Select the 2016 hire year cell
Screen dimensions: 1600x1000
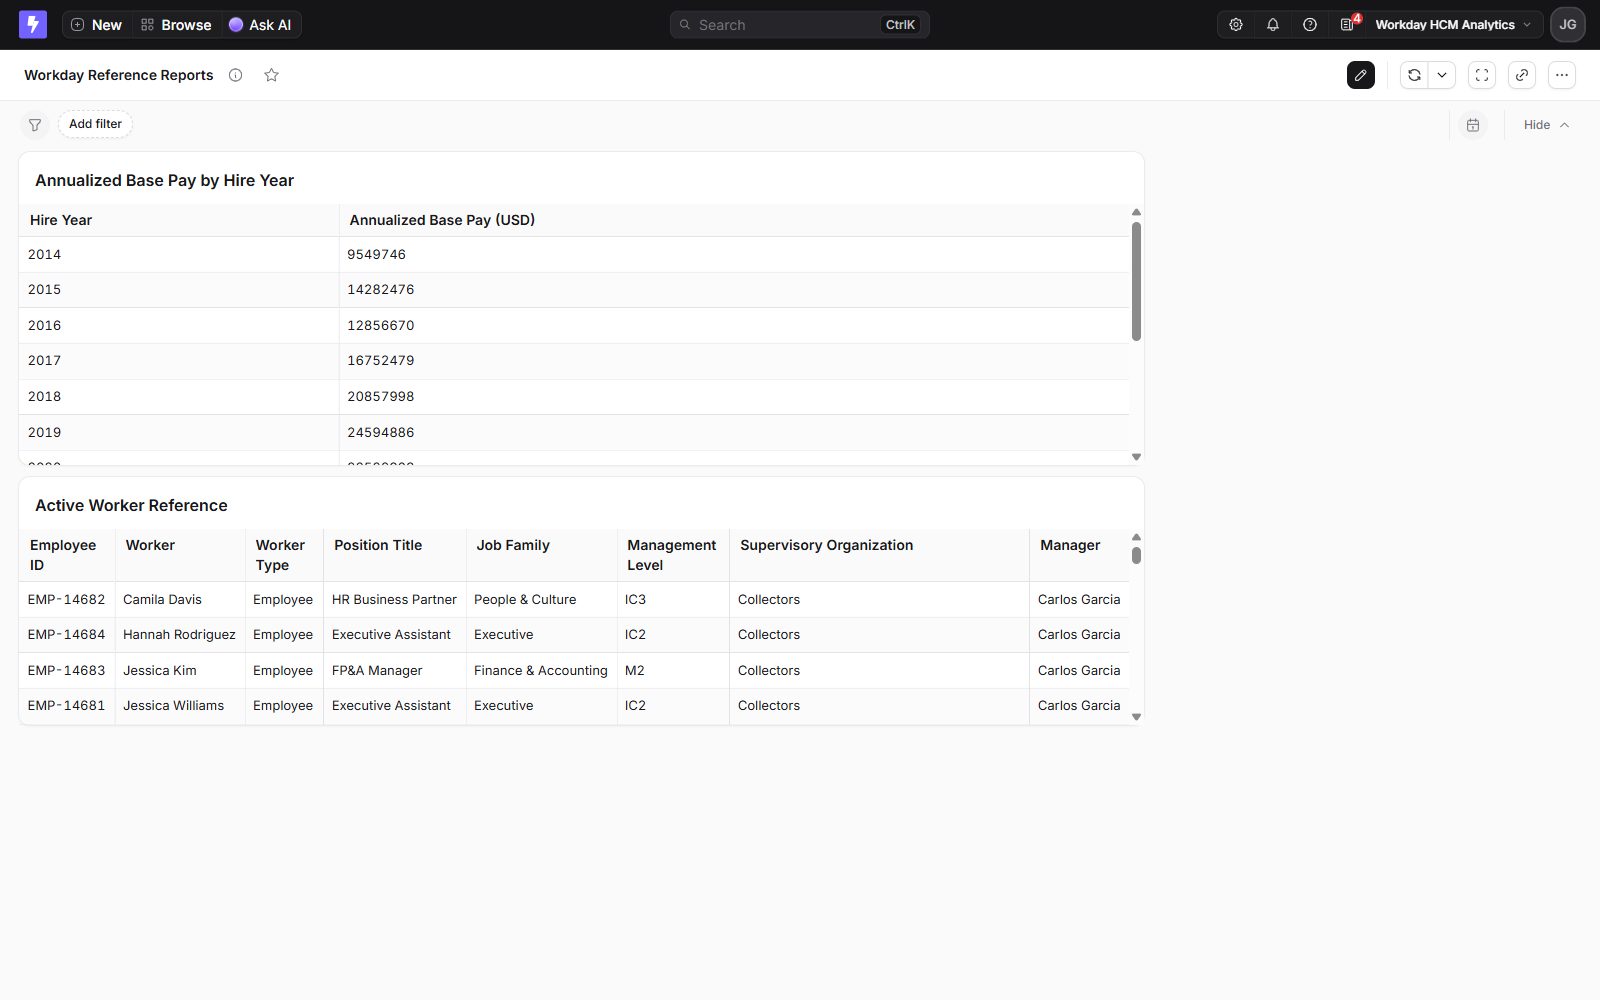(x=179, y=325)
